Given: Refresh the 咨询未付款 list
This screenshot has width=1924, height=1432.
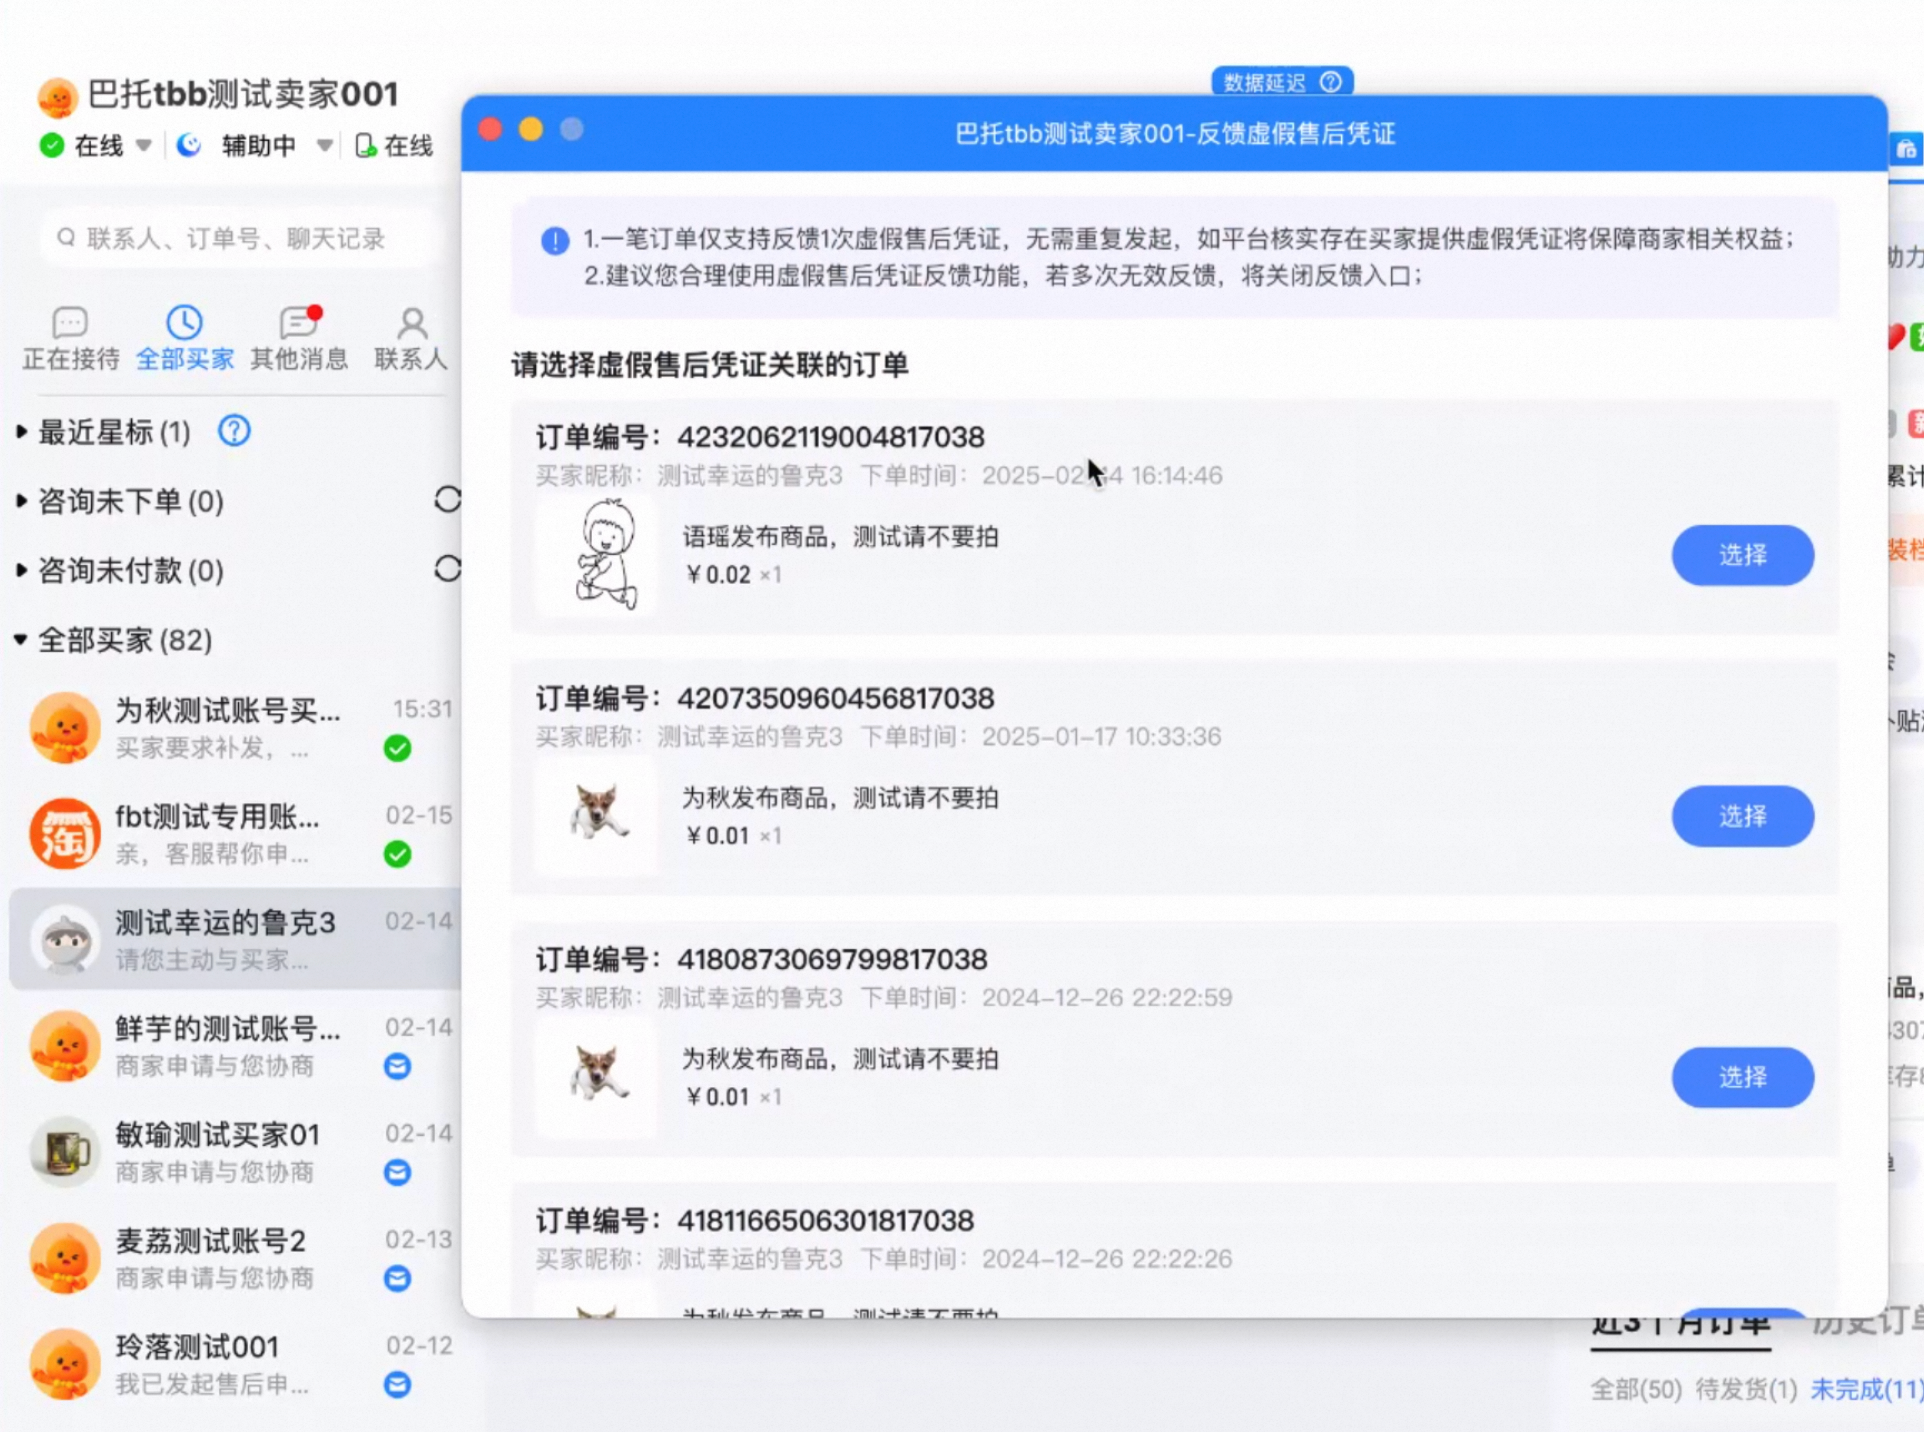Looking at the screenshot, I should tap(448, 569).
